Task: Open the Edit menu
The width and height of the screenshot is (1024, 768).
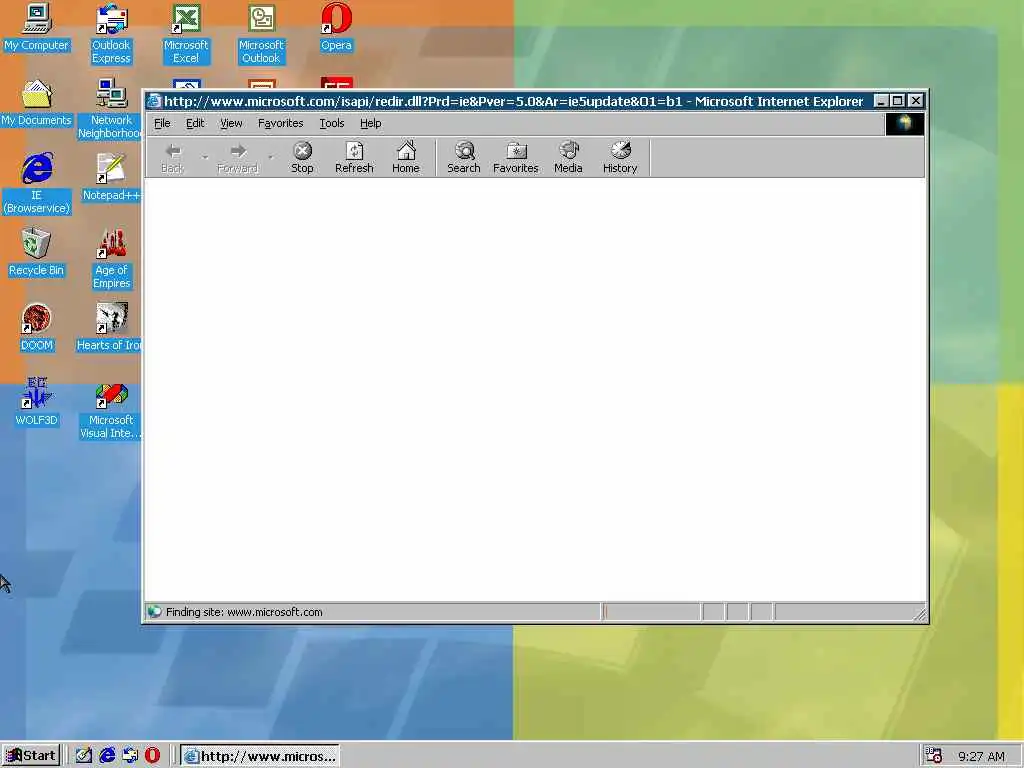Action: 195,123
